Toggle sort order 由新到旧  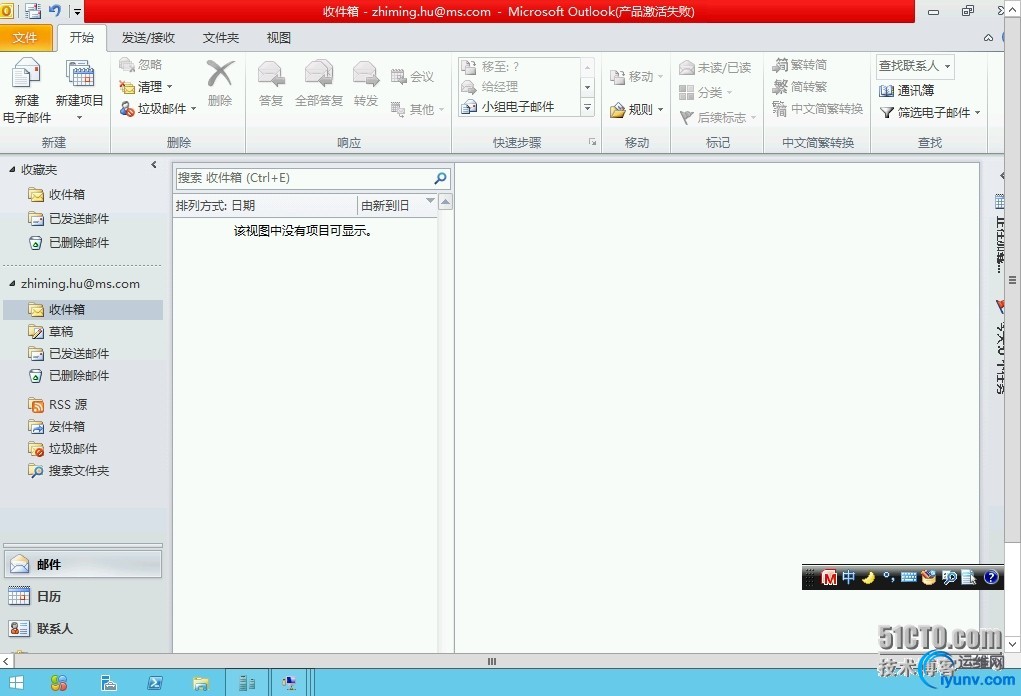point(385,206)
